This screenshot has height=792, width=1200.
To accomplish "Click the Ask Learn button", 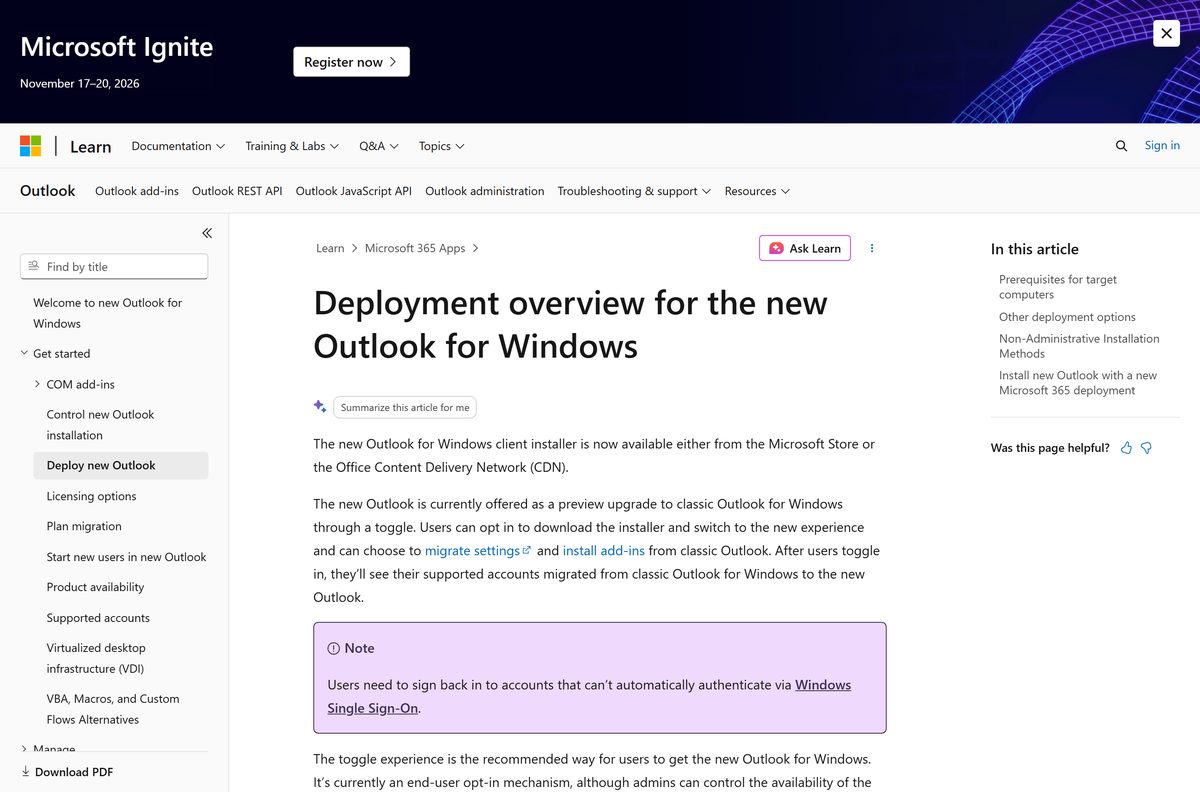I will [805, 248].
